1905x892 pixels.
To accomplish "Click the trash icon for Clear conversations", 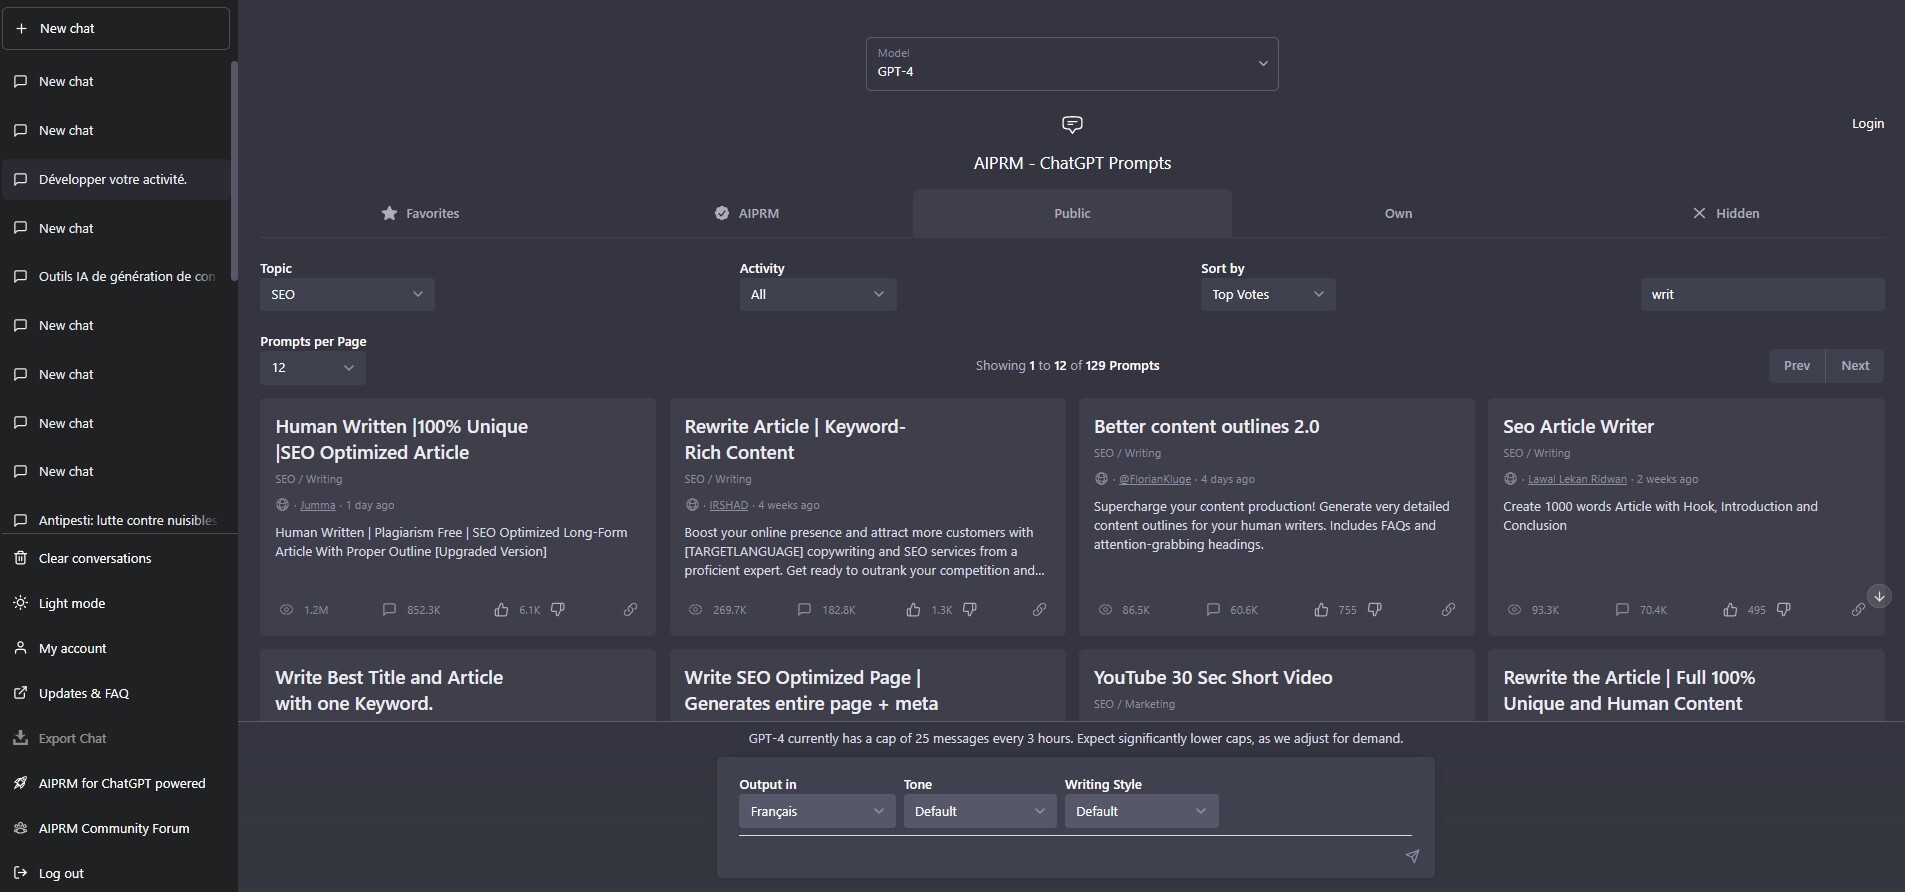I will [x=20, y=558].
